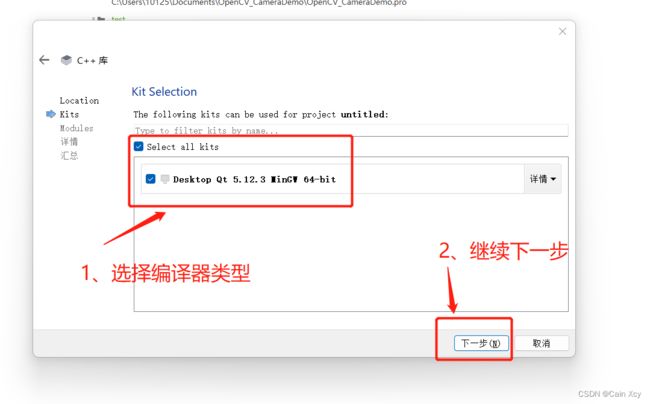Image resolution: width=650 pixels, height=404 pixels.
Task: Go back using the left arrow icon
Action: click(x=44, y=60)
